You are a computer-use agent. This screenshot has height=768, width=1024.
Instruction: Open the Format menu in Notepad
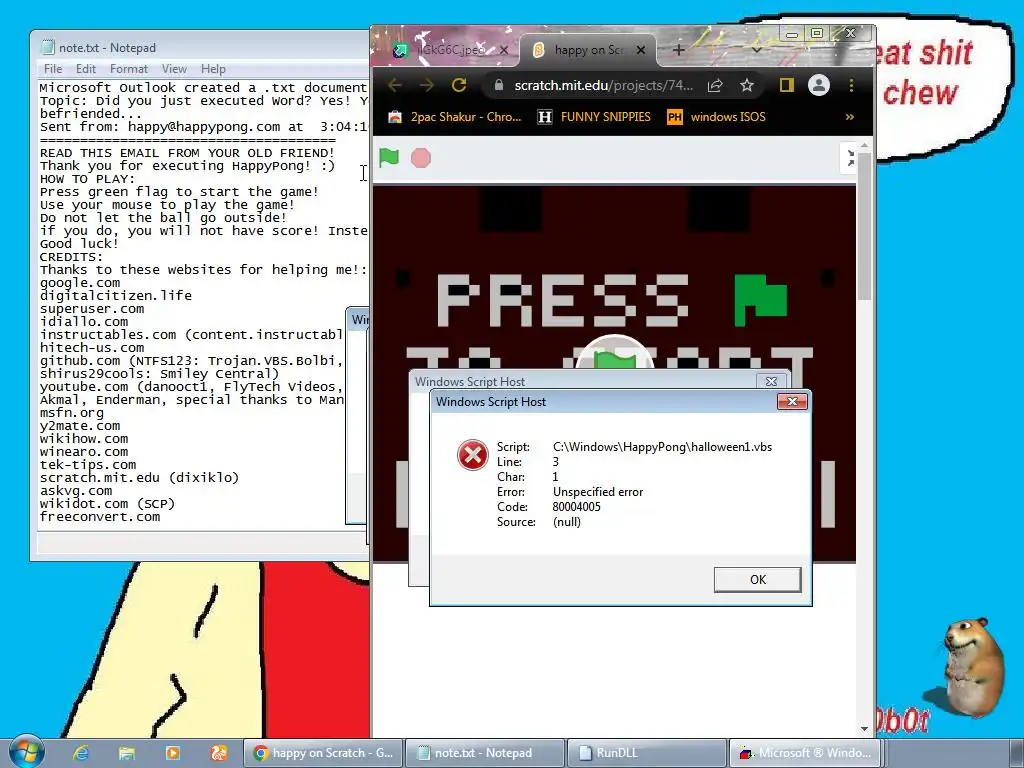click(x=129, y=69)
